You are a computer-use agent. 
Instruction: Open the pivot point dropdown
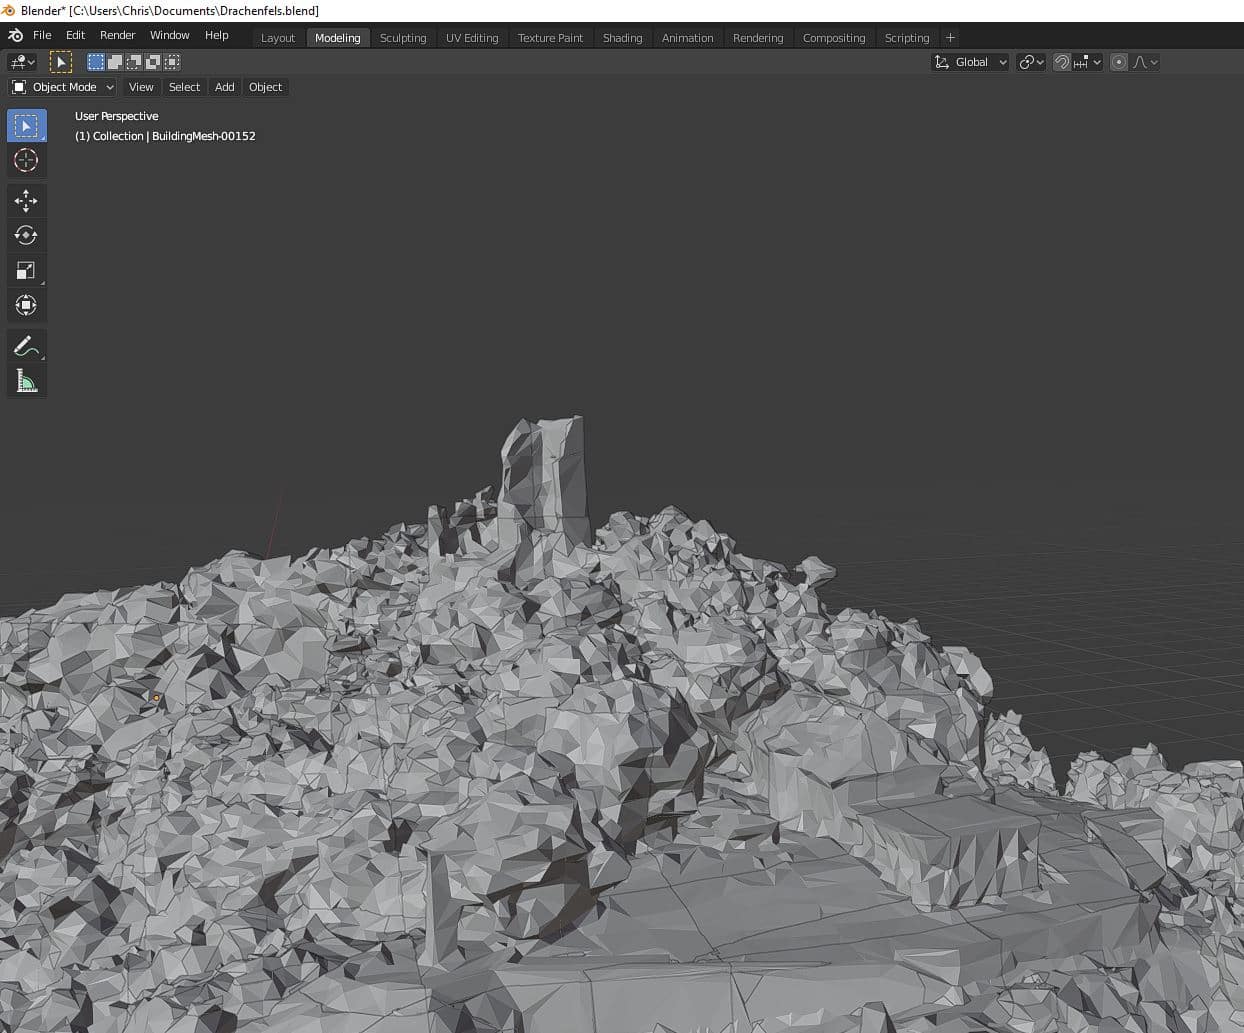(x=1031, y=62)
